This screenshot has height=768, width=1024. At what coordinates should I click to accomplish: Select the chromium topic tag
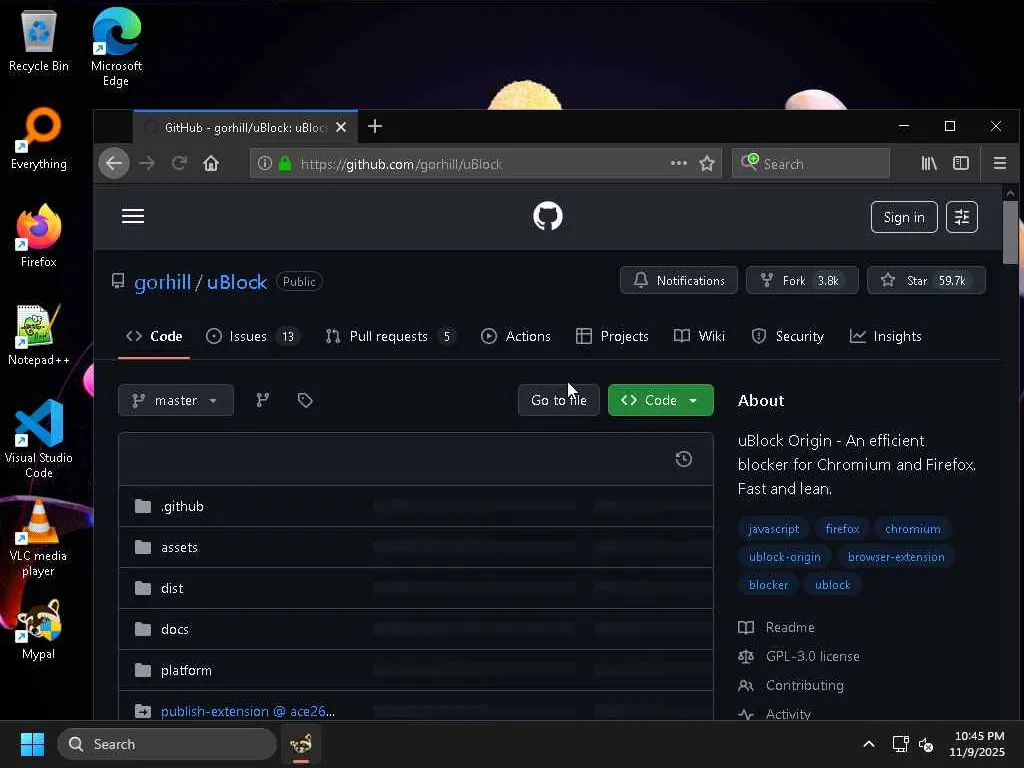pyautogui.click(x=912, y=529)
